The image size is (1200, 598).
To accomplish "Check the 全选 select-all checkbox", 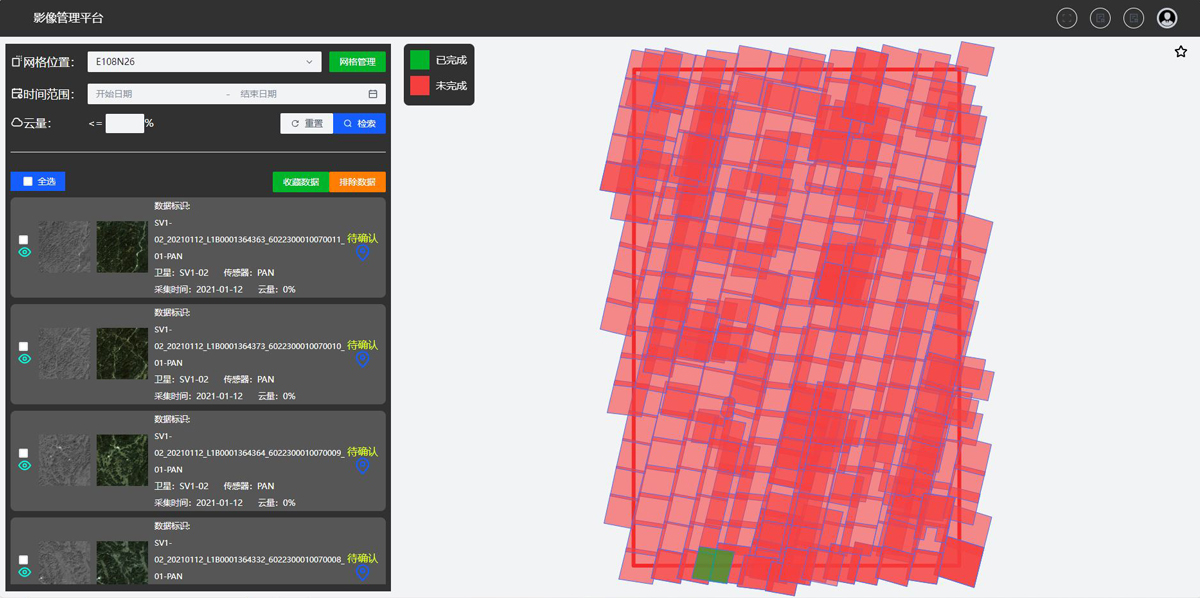I will click(x=28, y=182).
